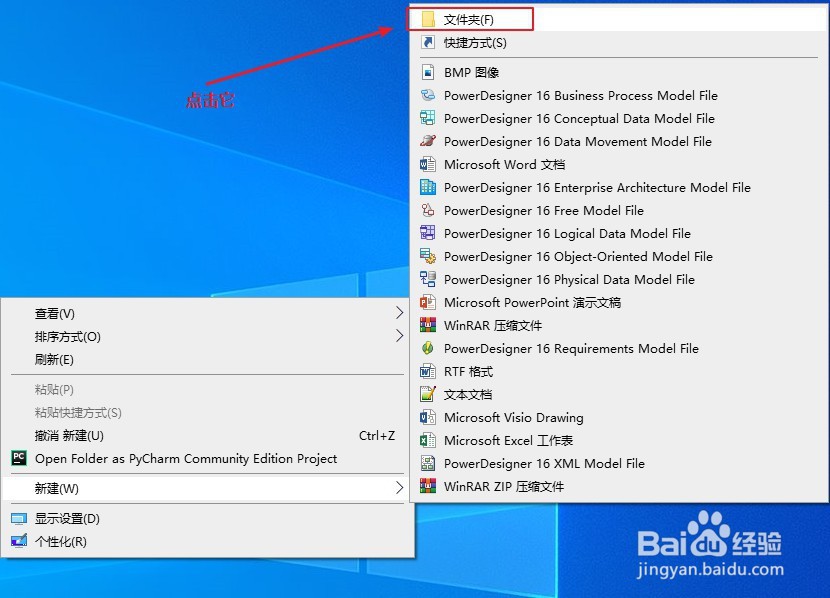Click the XML Model File icon
Screen dimensions: 830x598
pyautogui.click(x=428, y=464)
